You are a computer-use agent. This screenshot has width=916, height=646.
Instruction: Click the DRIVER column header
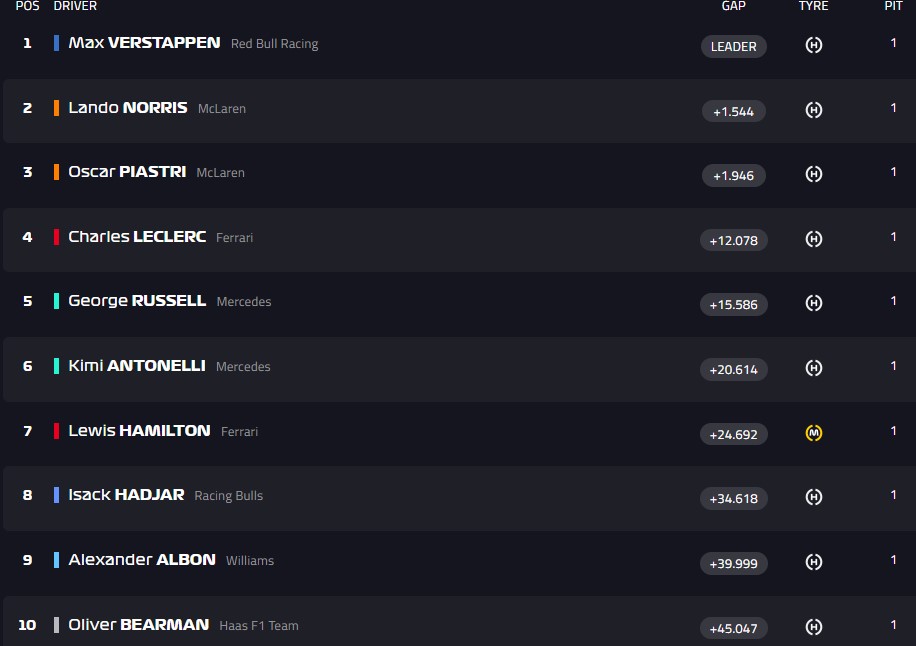click(x=75, y=6)
